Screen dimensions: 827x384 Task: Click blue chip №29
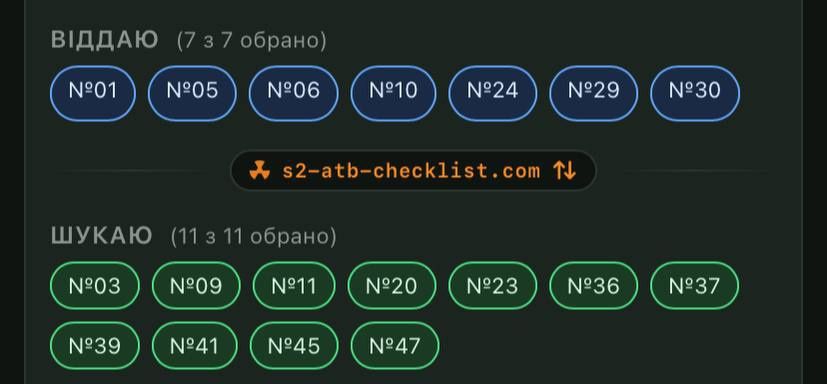click(594, 93)
